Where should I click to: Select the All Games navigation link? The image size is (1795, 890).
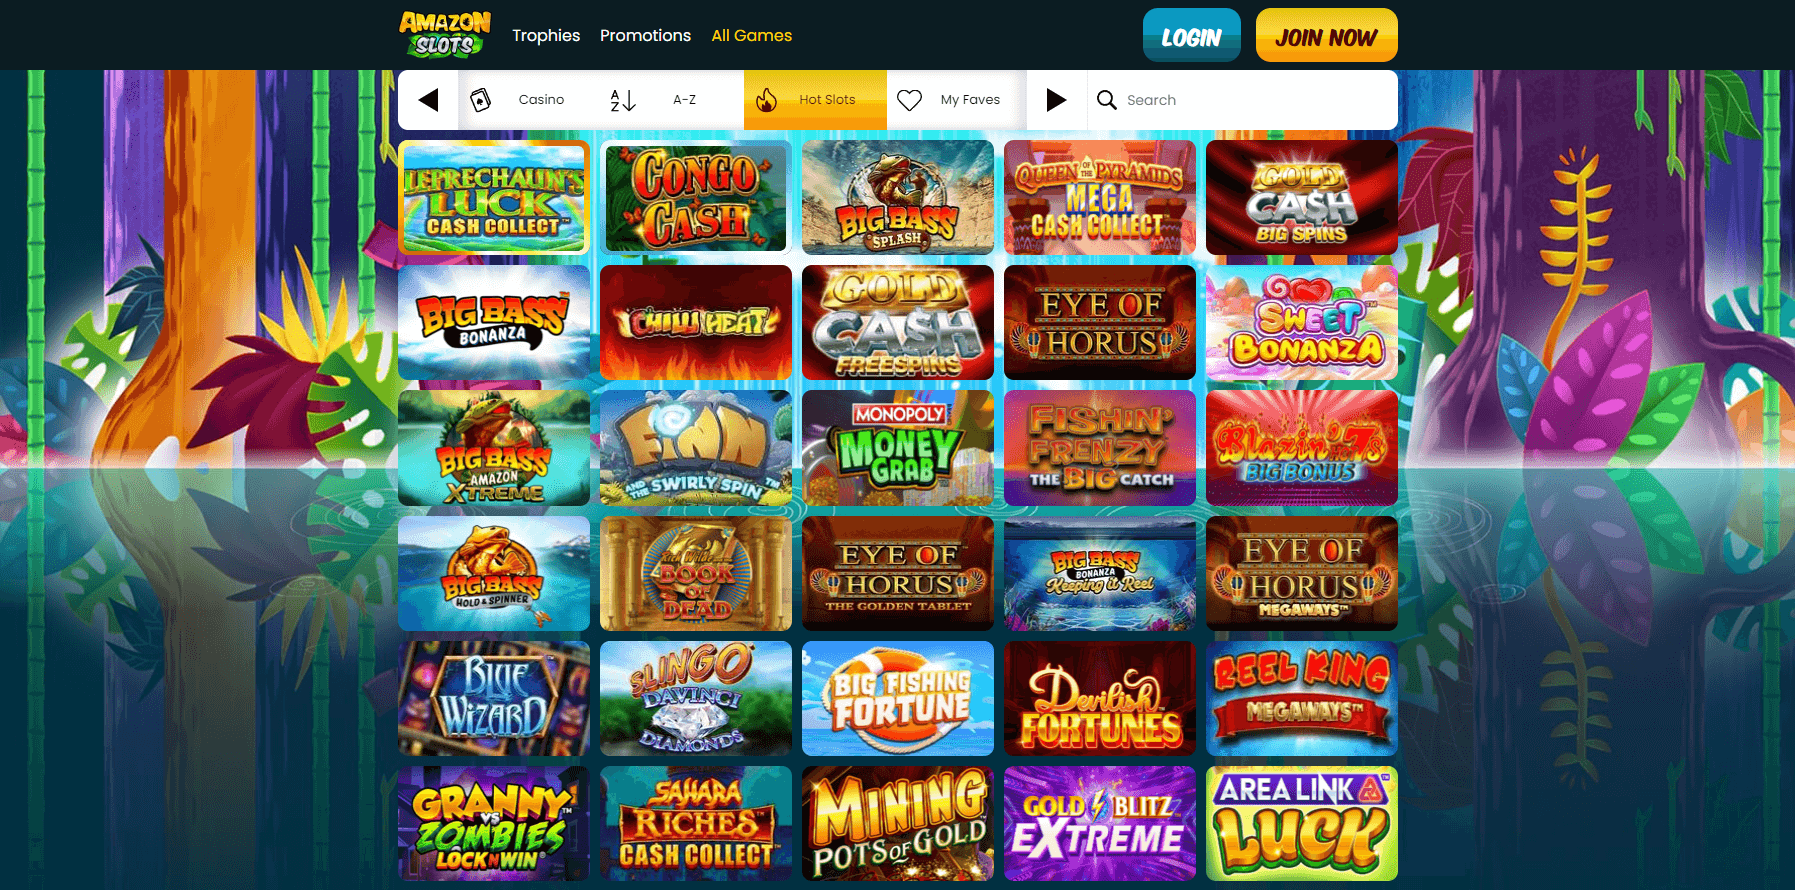pyautogui.click(x=751, y=35)
